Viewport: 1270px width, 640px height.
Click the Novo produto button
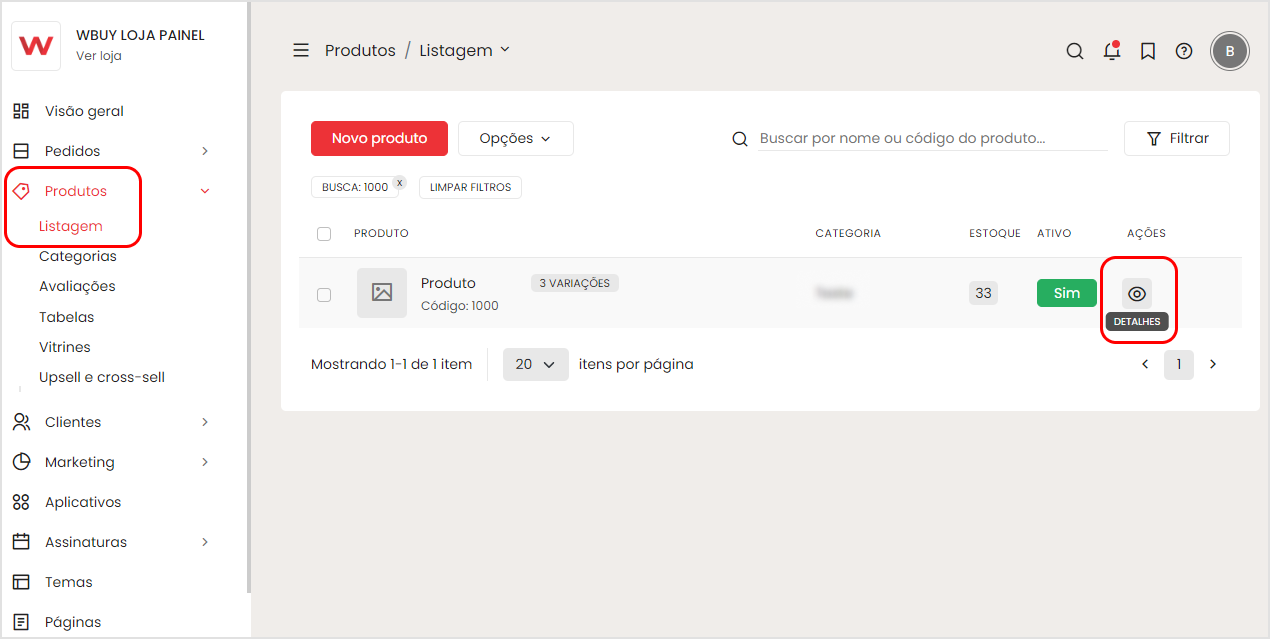click(x=379, y=139)
